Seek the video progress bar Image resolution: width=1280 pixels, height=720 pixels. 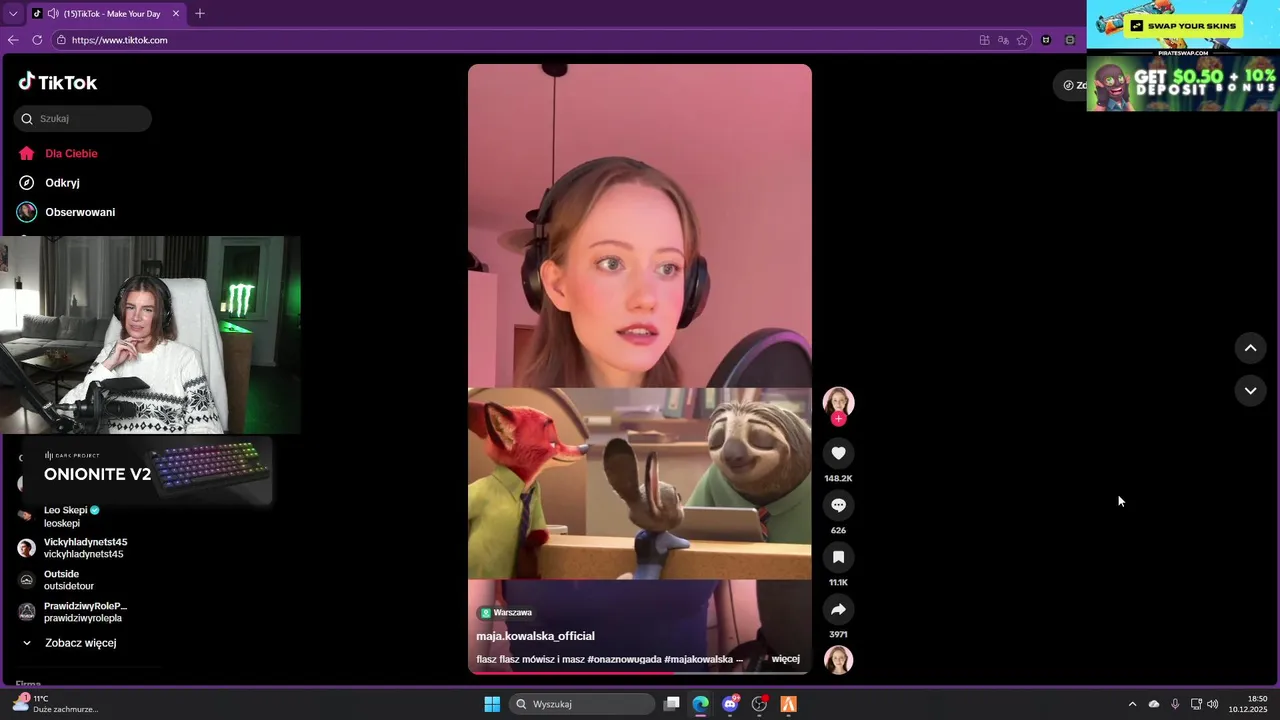tap(640, 673)
